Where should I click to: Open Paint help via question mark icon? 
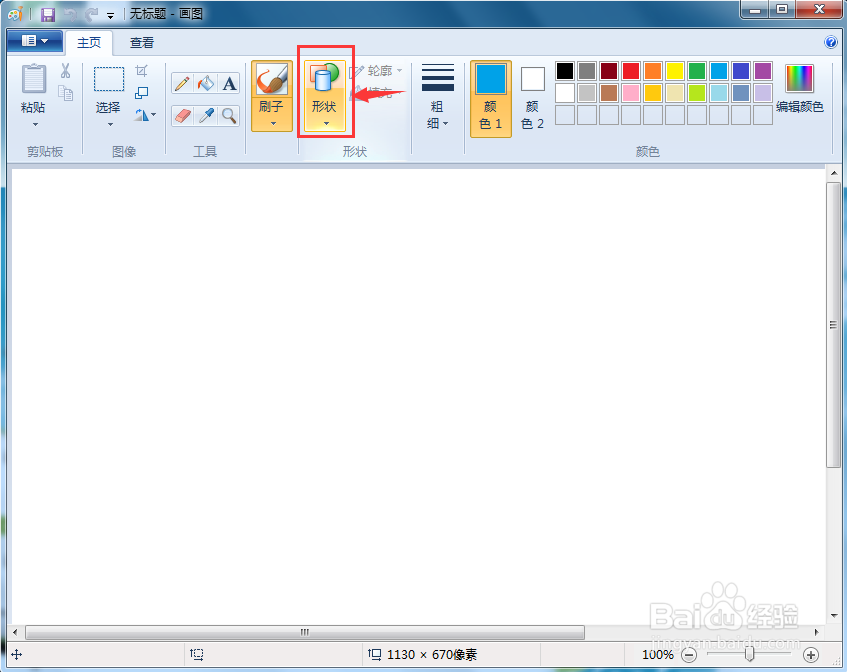tap(831, 42)
